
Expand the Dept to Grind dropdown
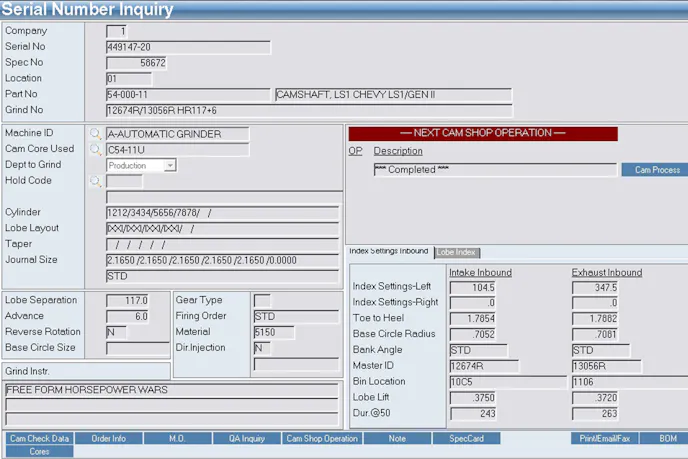click(x=170, y=165)
